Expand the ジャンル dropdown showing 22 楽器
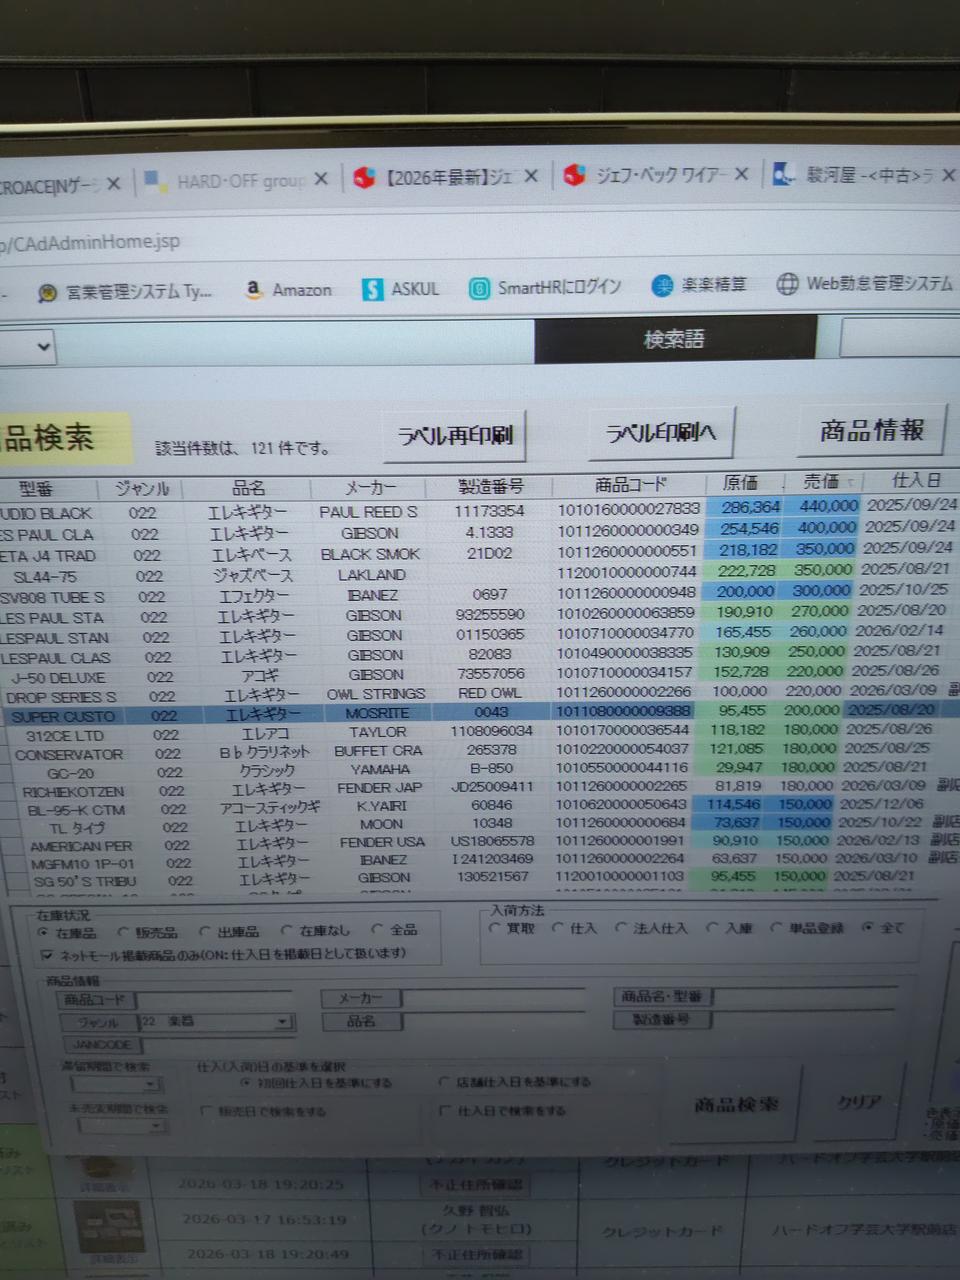This screenshot has height=1280, width=960. pyautogui.click(x=283, y=1022)
